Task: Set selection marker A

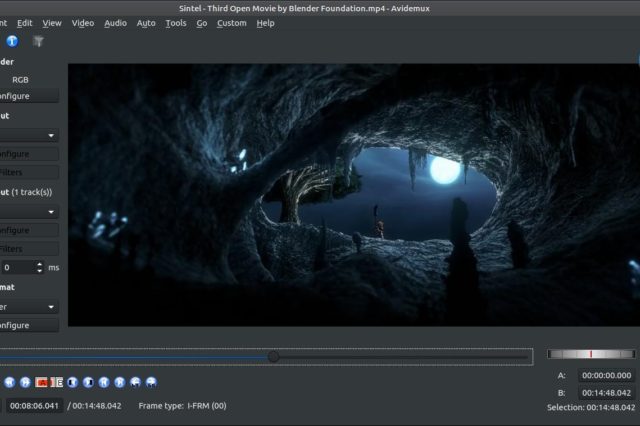Action: (x=42, y=382)
